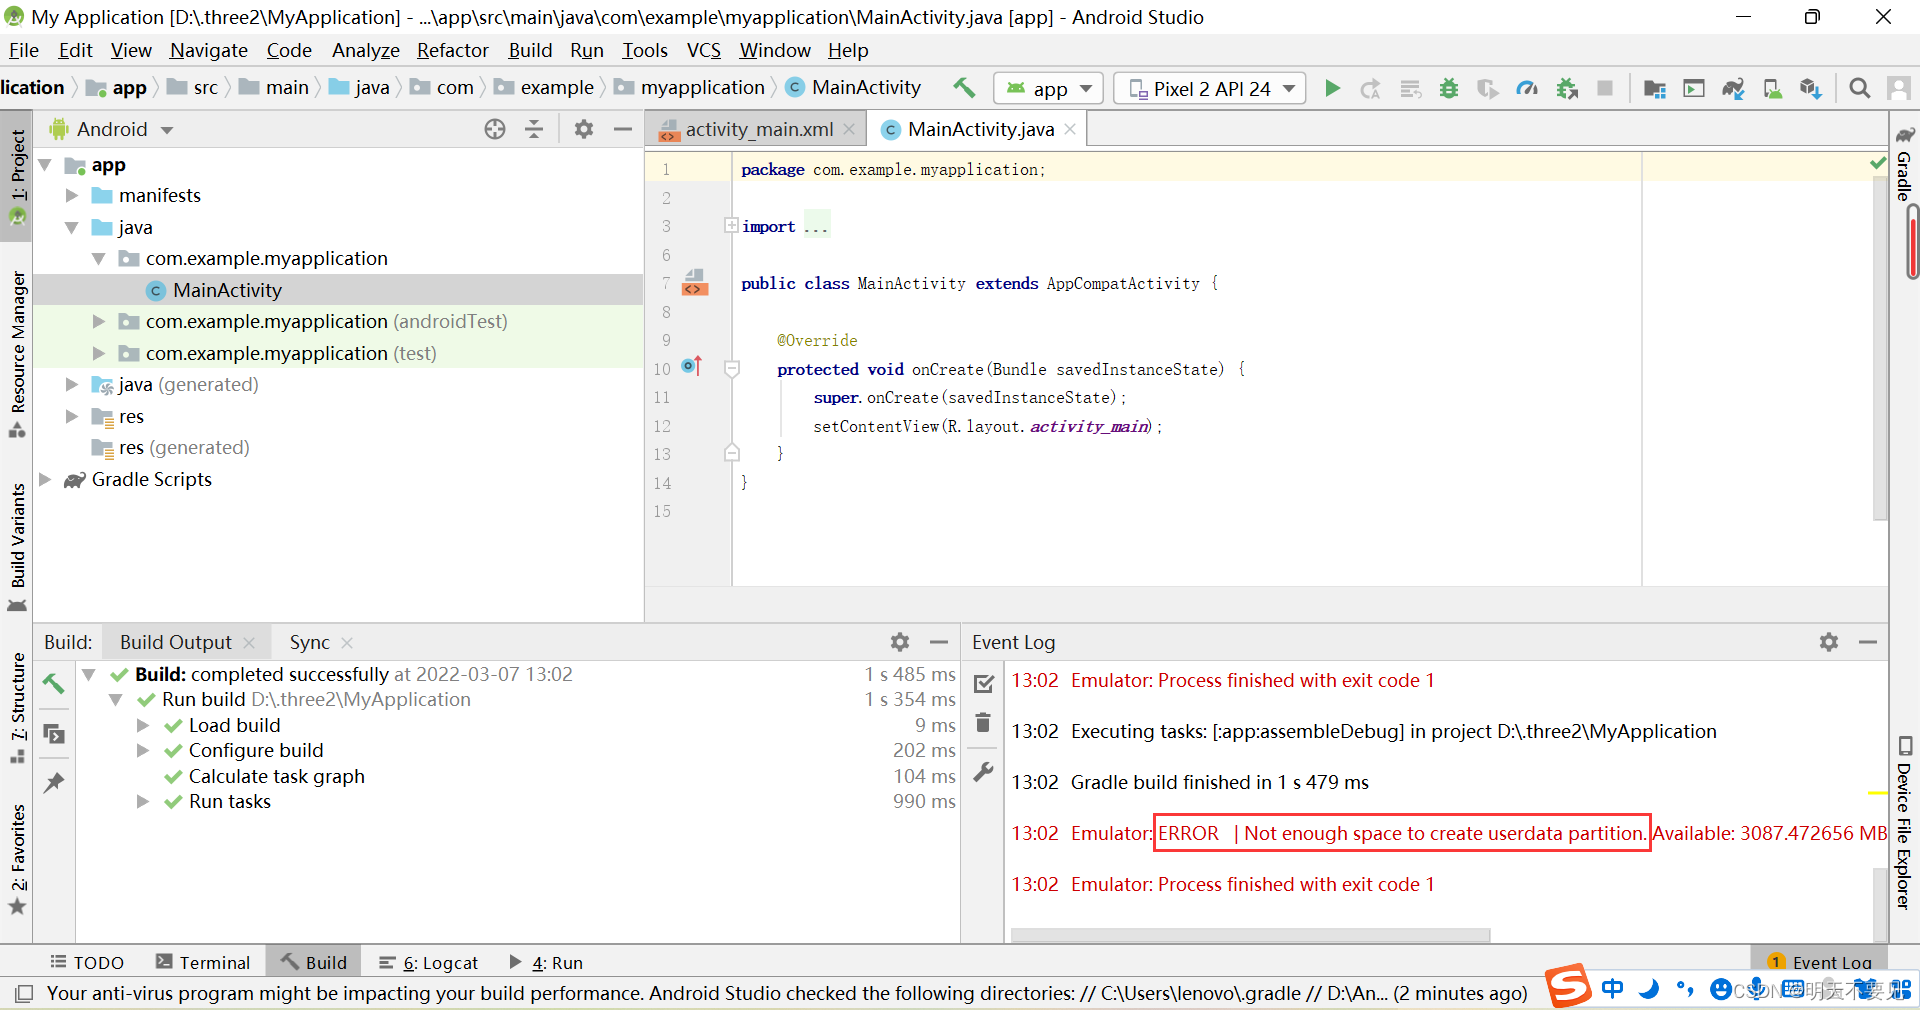This screenshot has width=1920, height=1010.
Task: Click the Event Log horizontal scrollbar
Action: click(1250, 935)
